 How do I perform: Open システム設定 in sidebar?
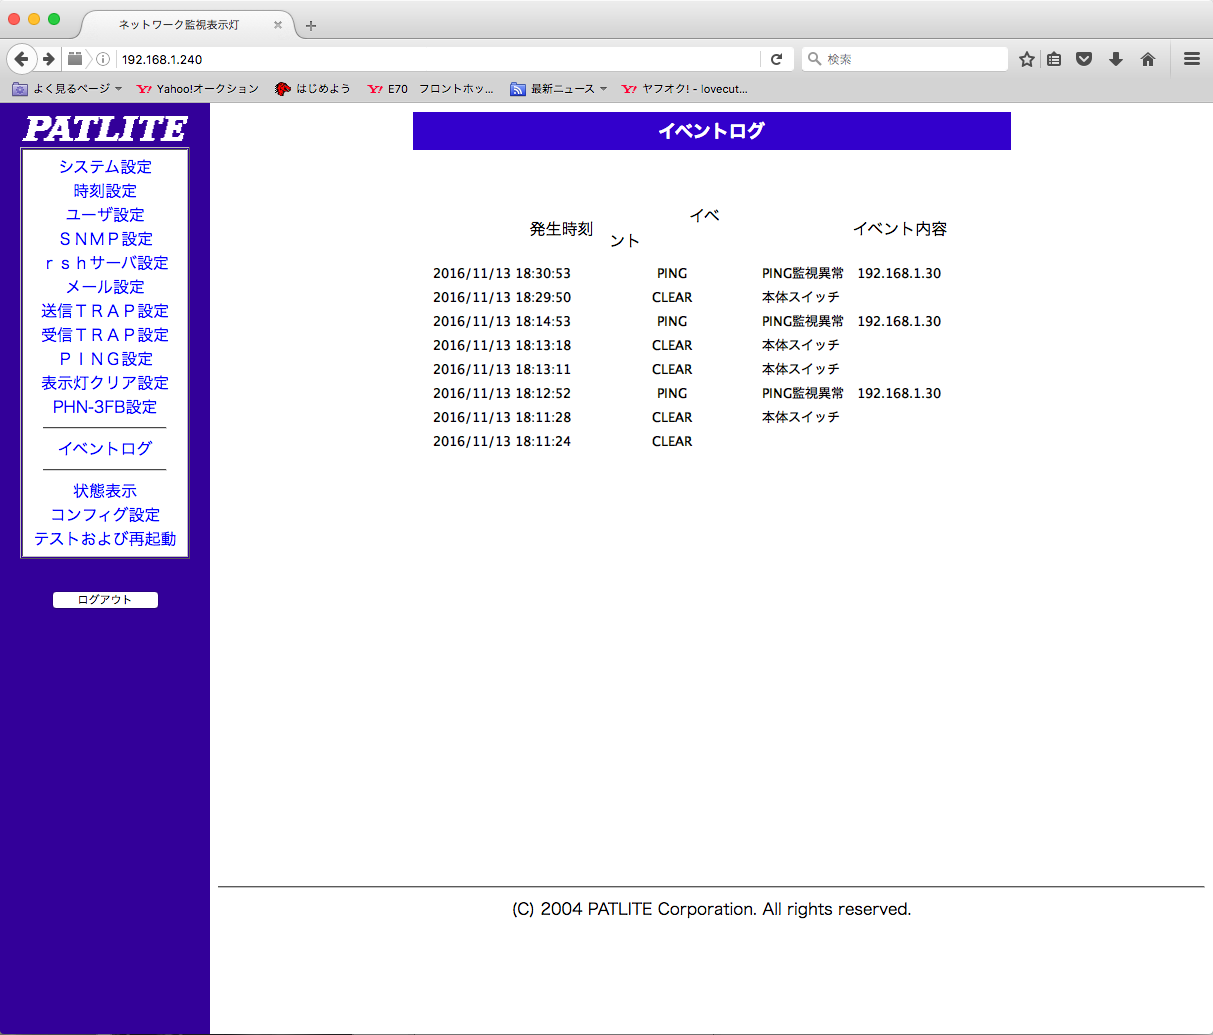(x=105, y=167)
